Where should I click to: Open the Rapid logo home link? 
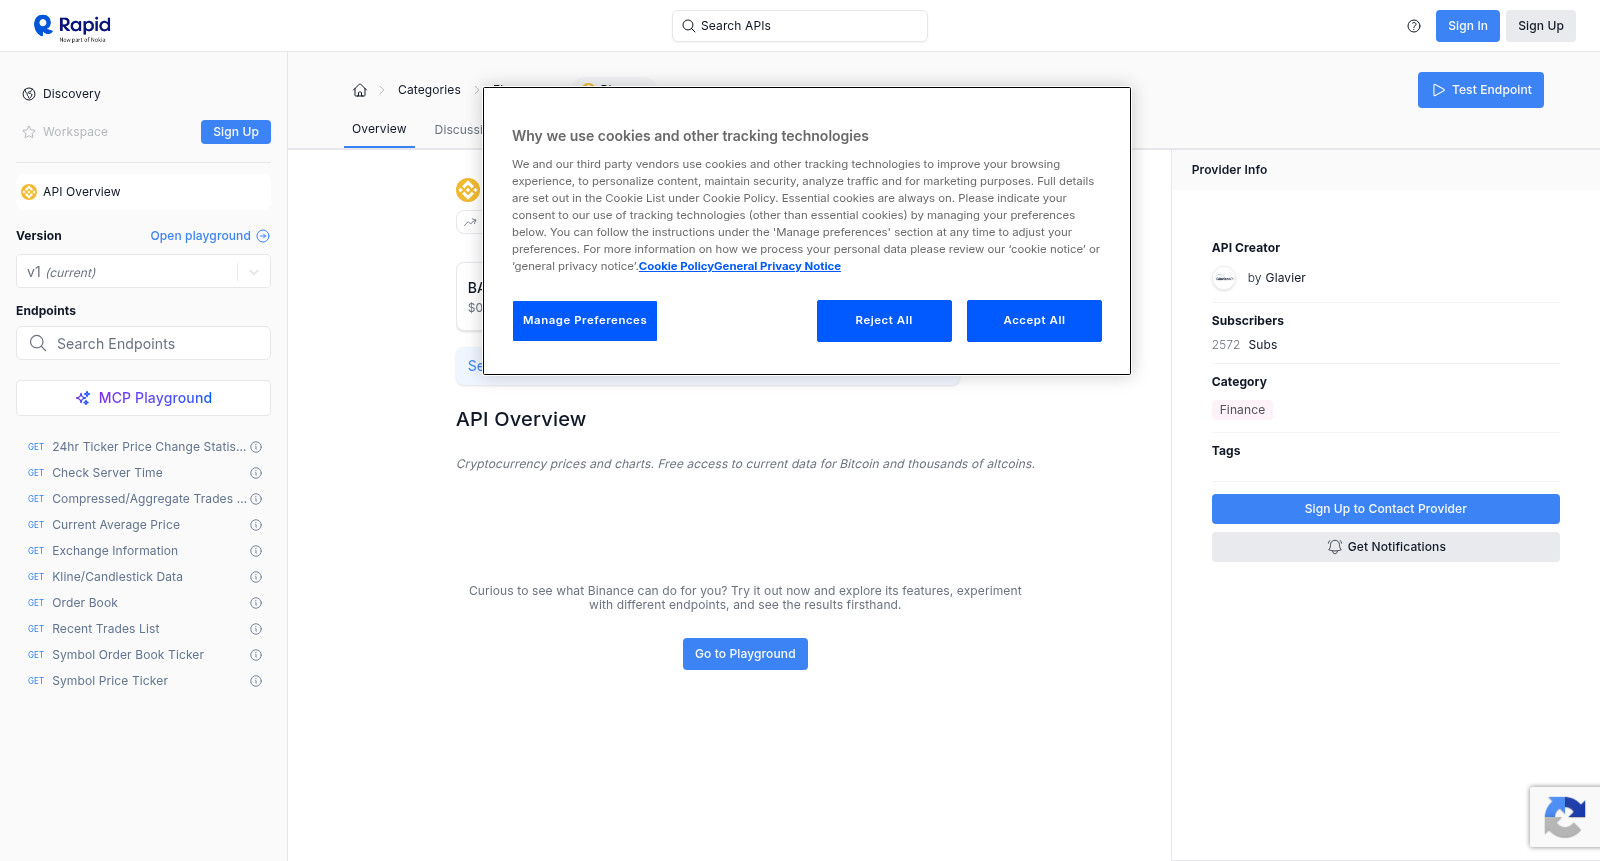click(72, 27)
